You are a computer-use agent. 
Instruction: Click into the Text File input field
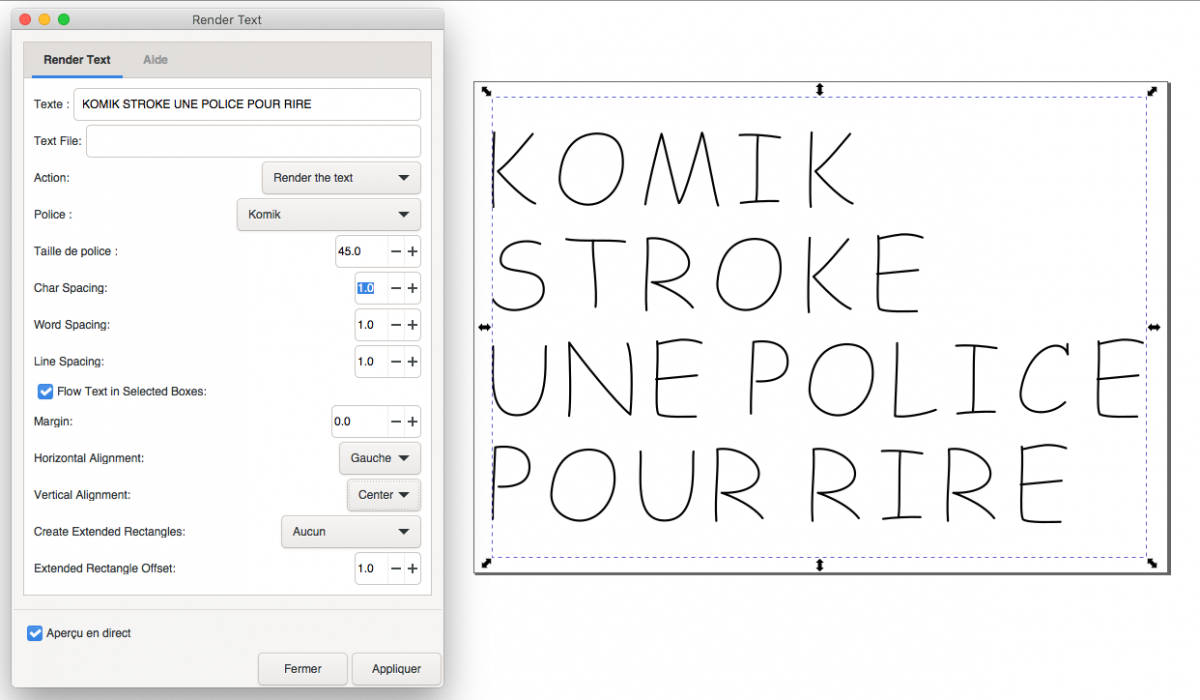click(253, 141)
